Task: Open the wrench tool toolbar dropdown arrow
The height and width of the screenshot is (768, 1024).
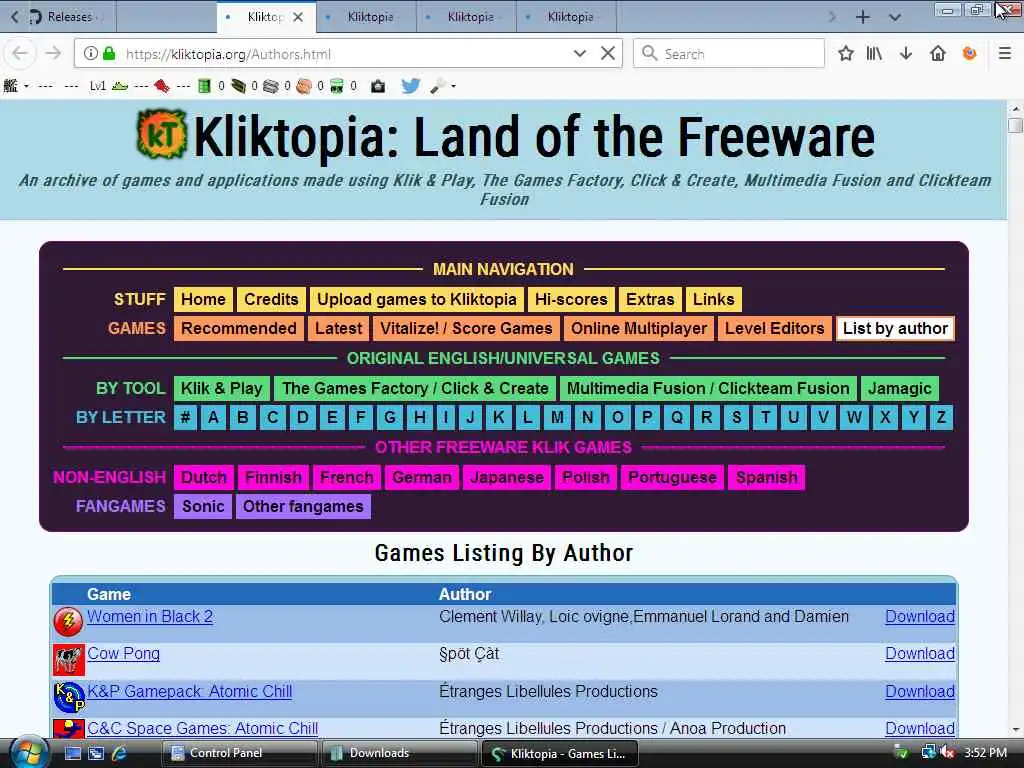Action: point(453,86)
